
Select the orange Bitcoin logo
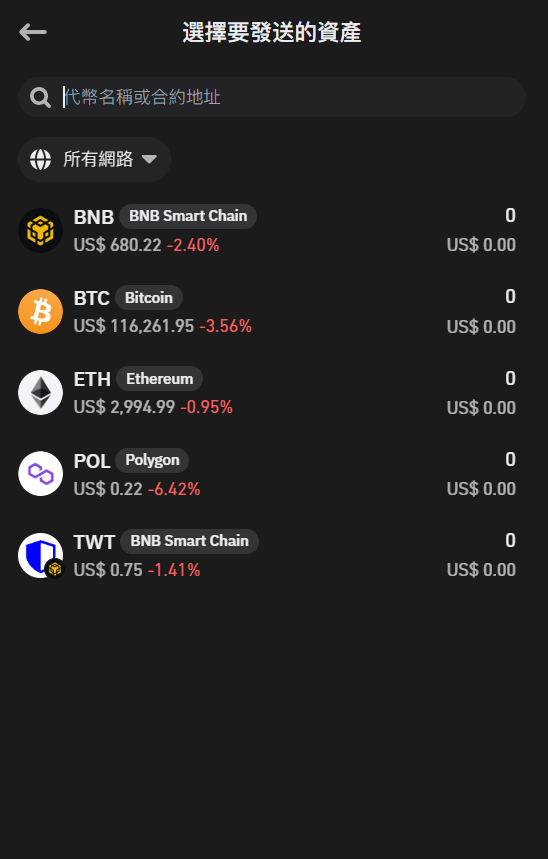point(41,311)
